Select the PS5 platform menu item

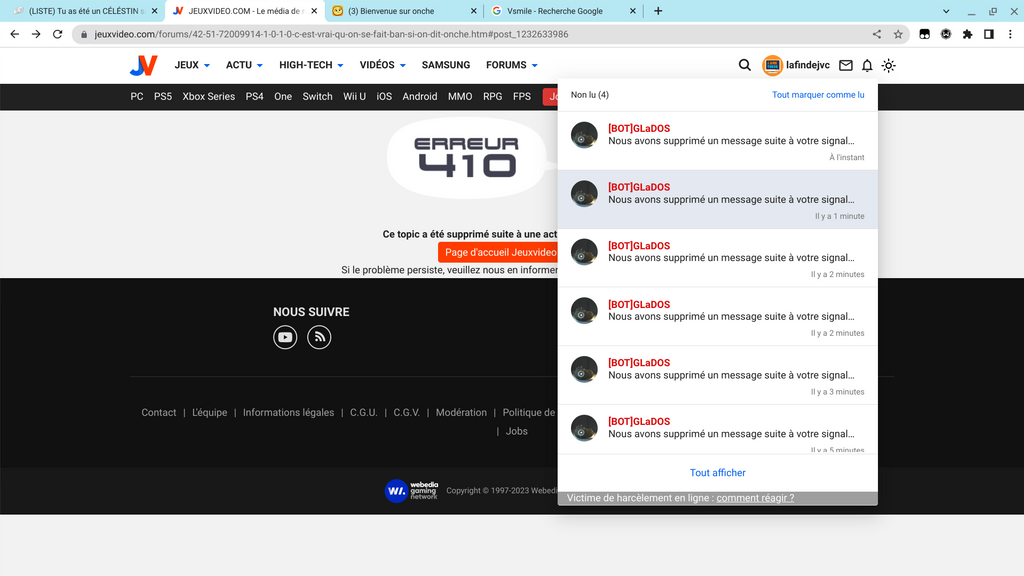(x=163, y=96)
